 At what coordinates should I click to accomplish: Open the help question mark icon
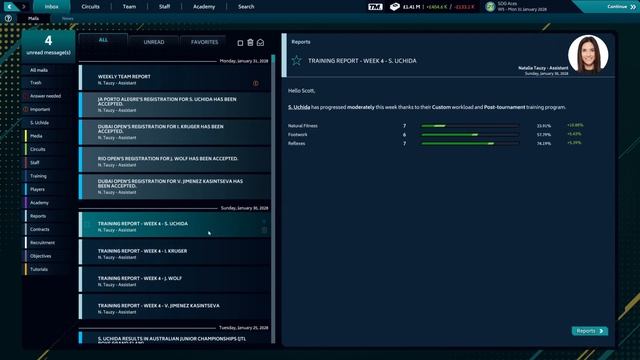coord(8,18)
